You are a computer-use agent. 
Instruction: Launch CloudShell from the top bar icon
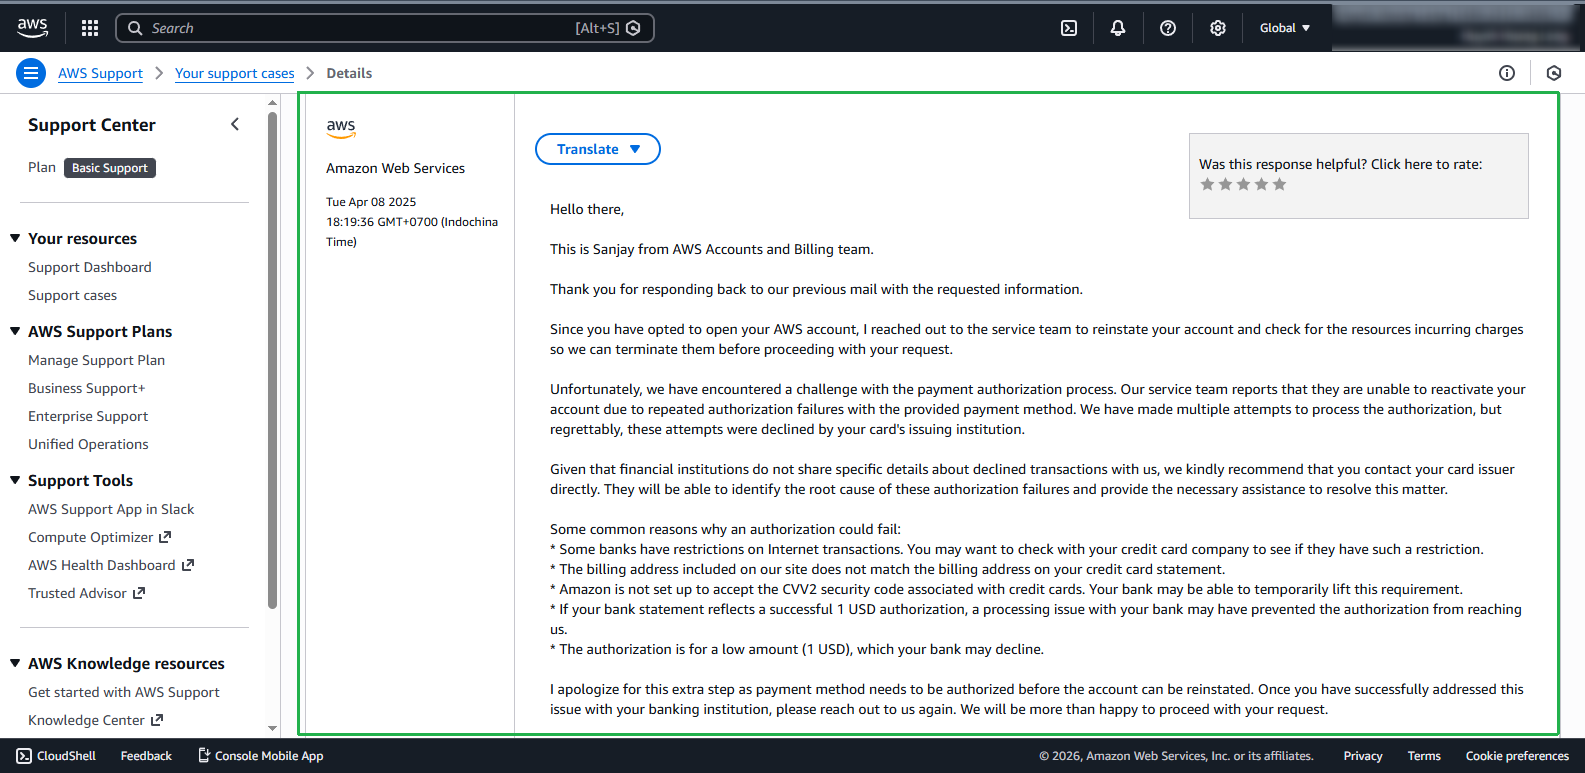tap(1069, 28)
